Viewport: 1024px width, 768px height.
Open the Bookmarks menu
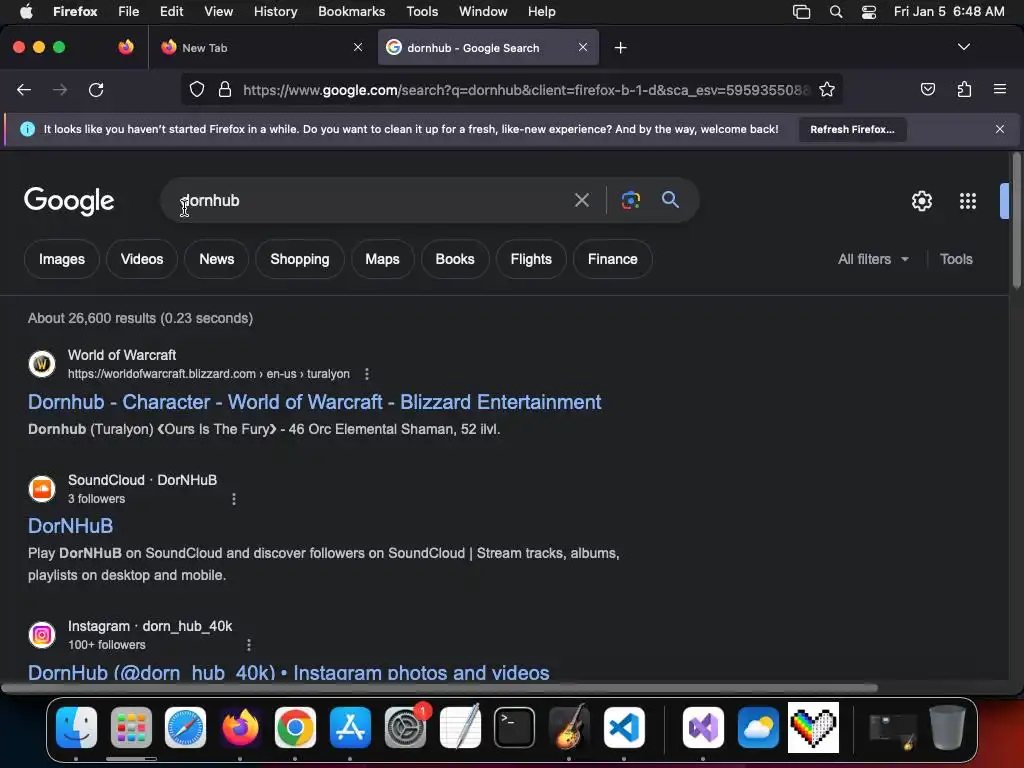(351, 11)
